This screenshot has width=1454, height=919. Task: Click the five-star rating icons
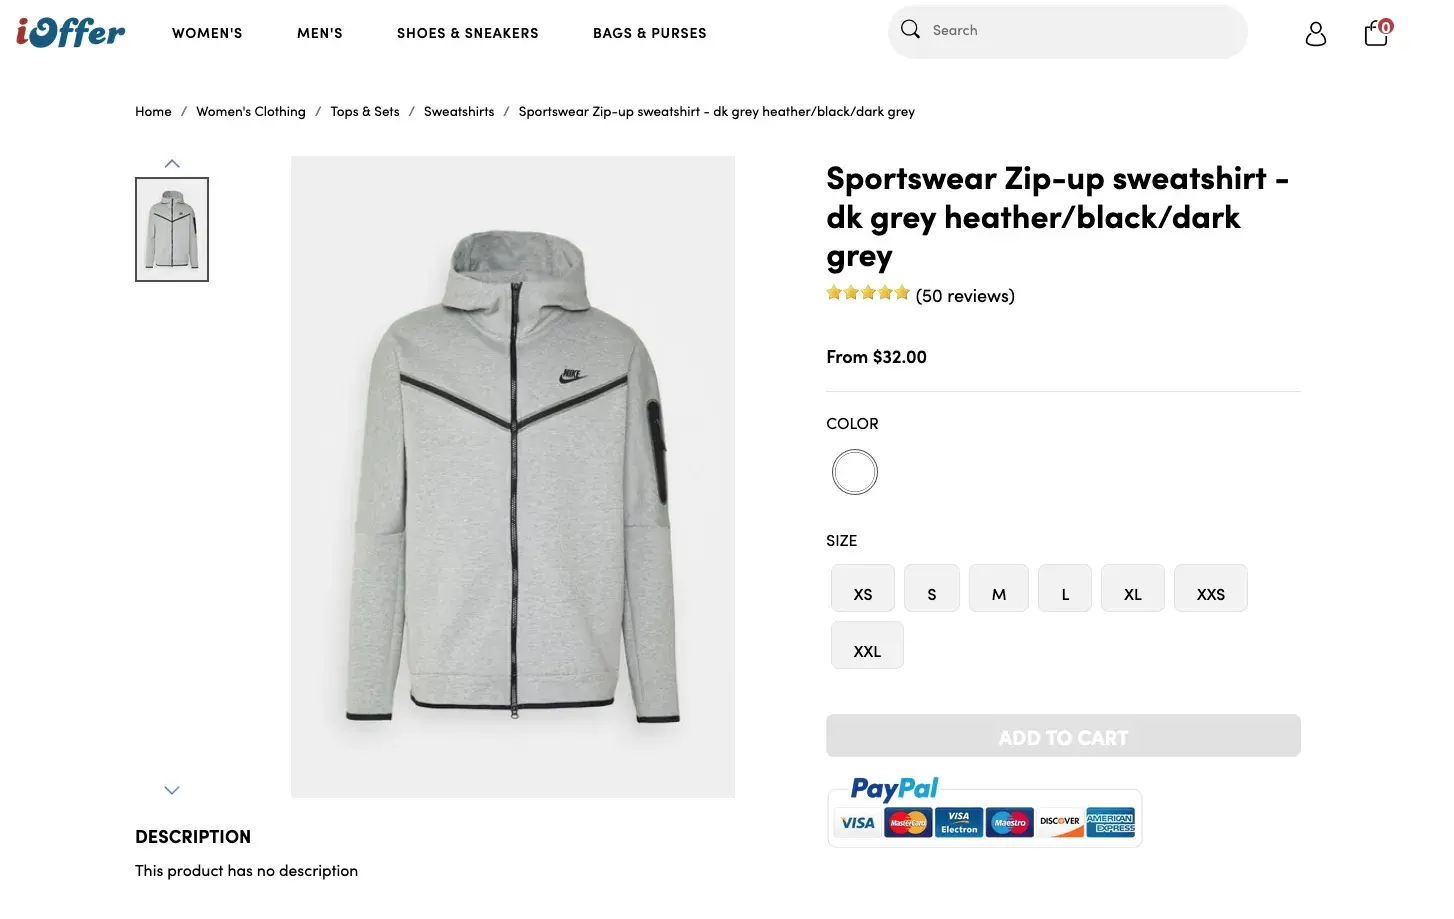point(868,293)
